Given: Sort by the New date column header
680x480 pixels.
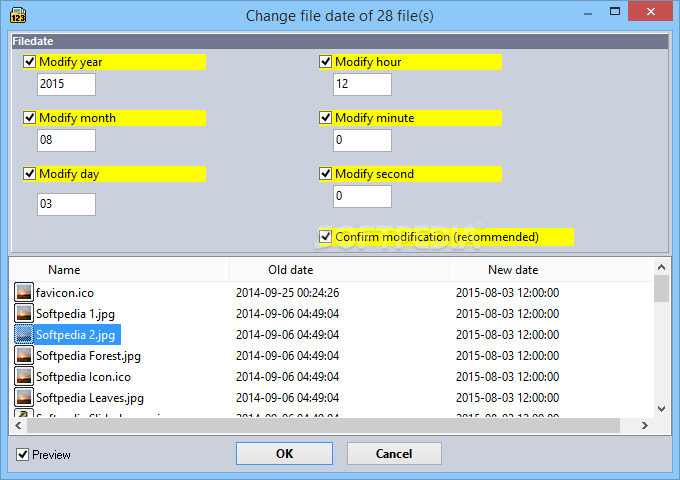Looking at the screenshot, I should pos(551,270).
